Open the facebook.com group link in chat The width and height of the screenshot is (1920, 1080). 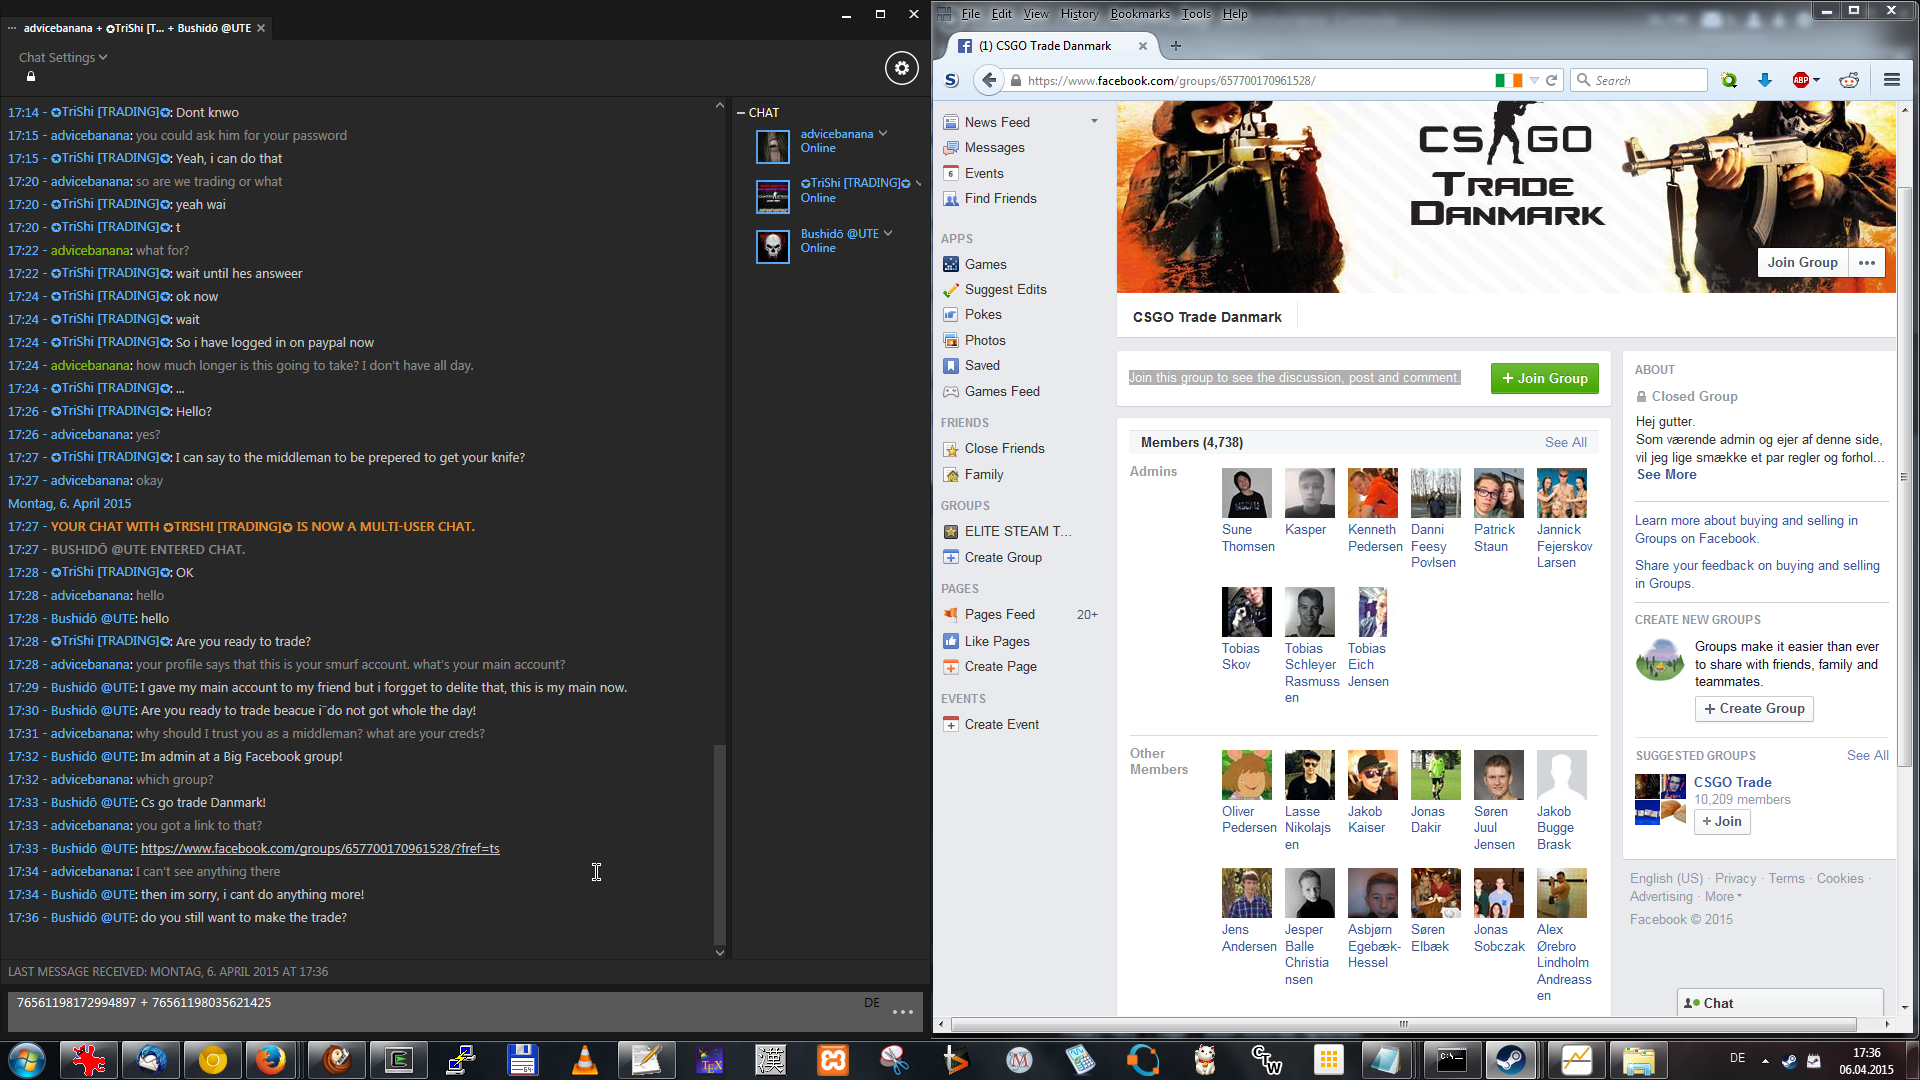point(320,848)
